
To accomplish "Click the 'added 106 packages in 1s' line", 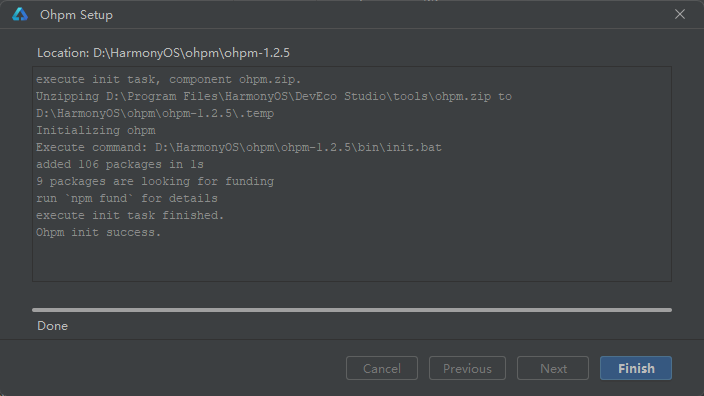I will click(120, 164).
